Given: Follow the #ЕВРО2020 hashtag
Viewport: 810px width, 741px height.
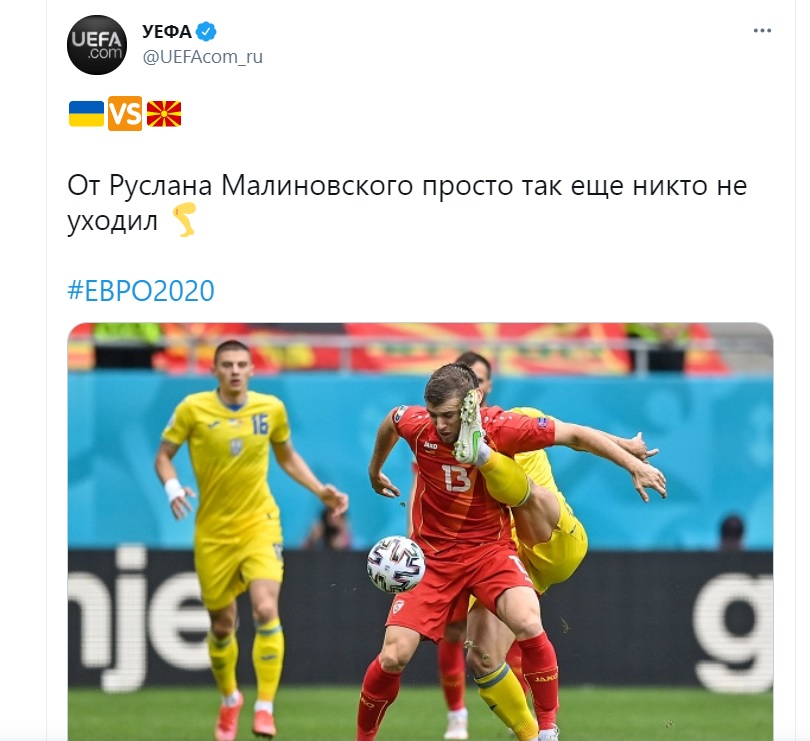Looking at the screenshot, I should [x=141, y=290].
